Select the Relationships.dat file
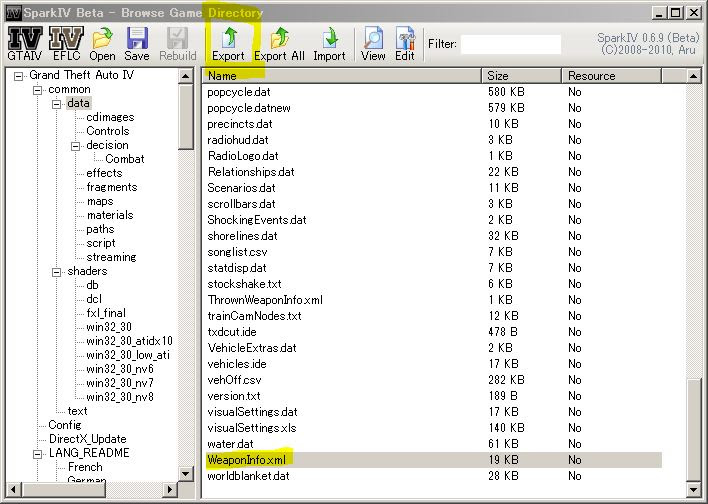 pyautogui.click(x=251, y=172)
